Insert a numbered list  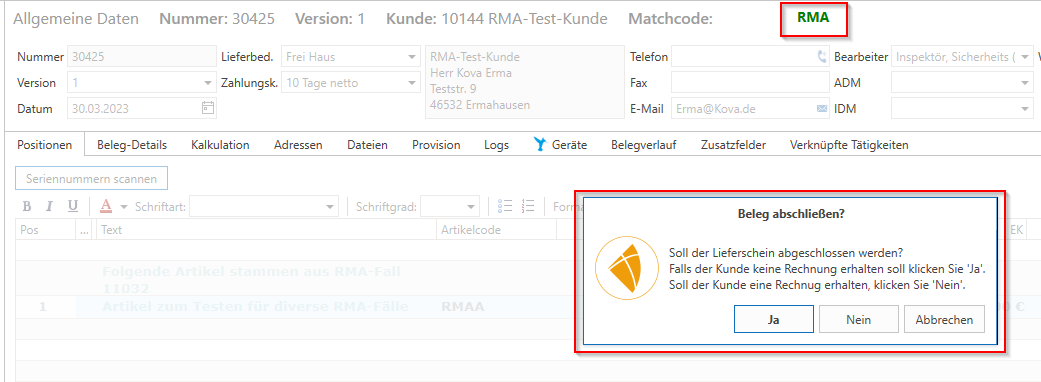[528, 207]
